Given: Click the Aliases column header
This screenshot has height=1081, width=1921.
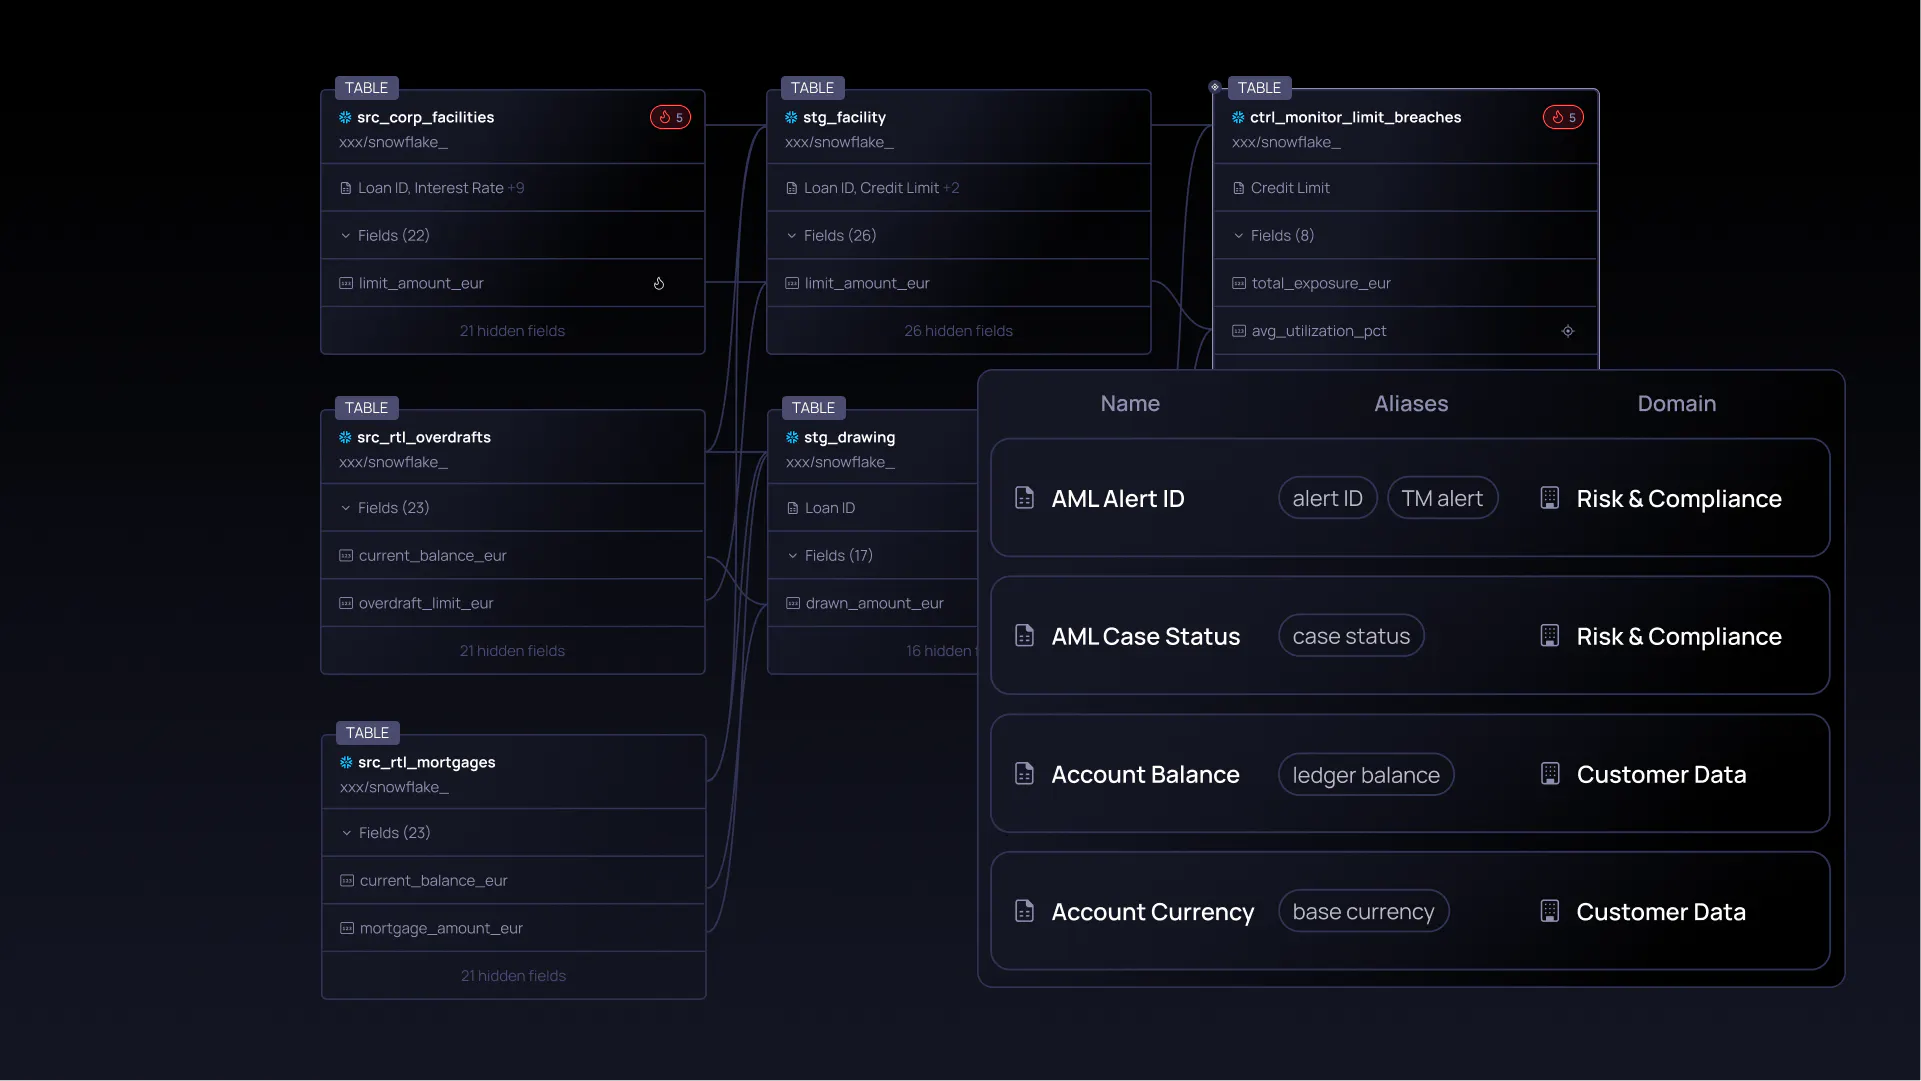Looking at the screenshot, I should pos(1410,404).
